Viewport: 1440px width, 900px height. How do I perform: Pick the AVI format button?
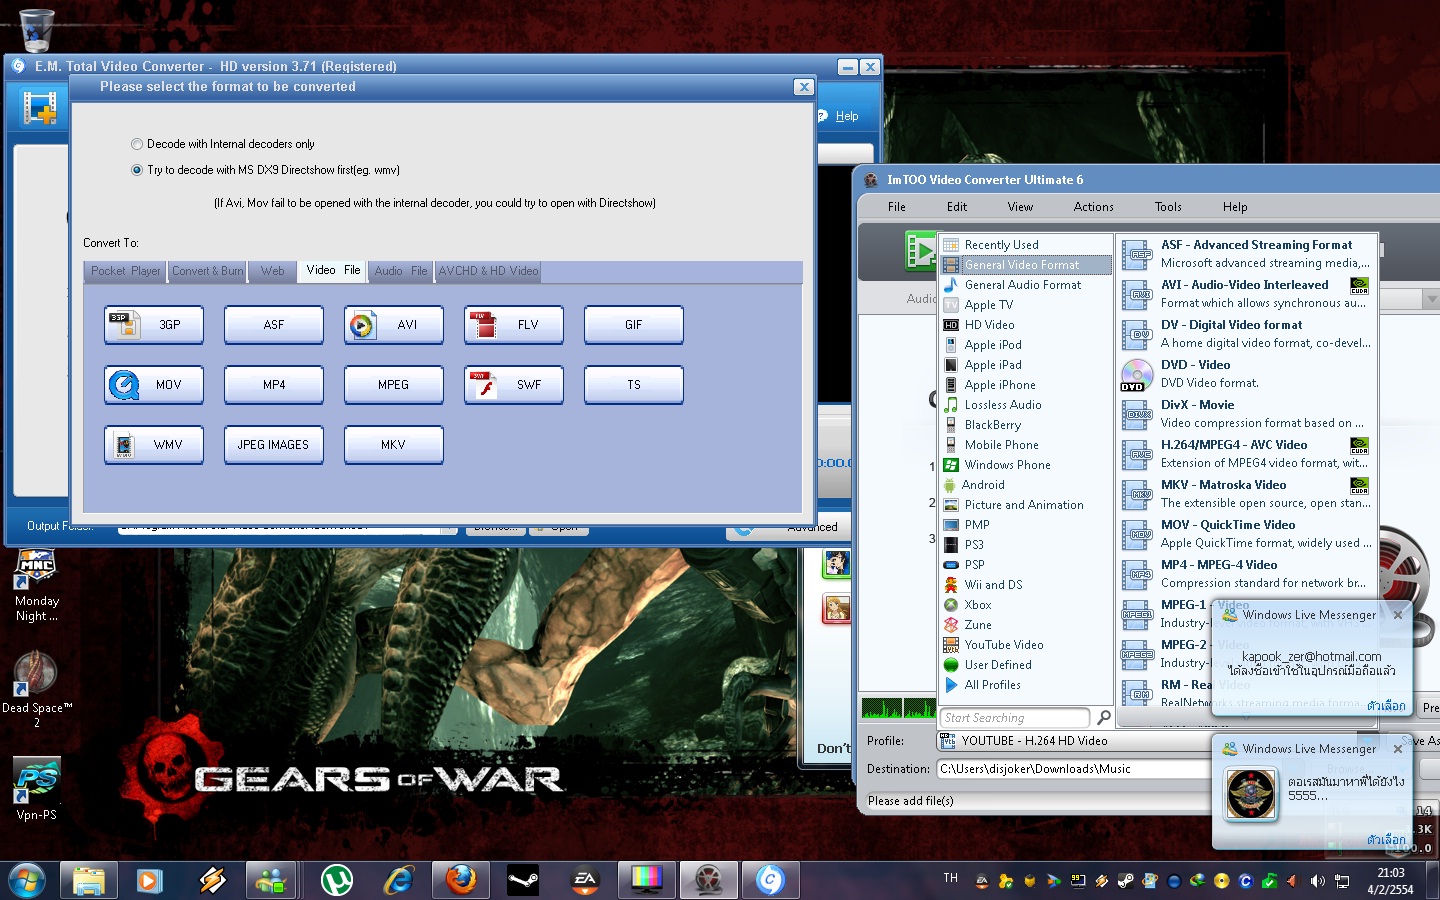click(x=394, y=325)
